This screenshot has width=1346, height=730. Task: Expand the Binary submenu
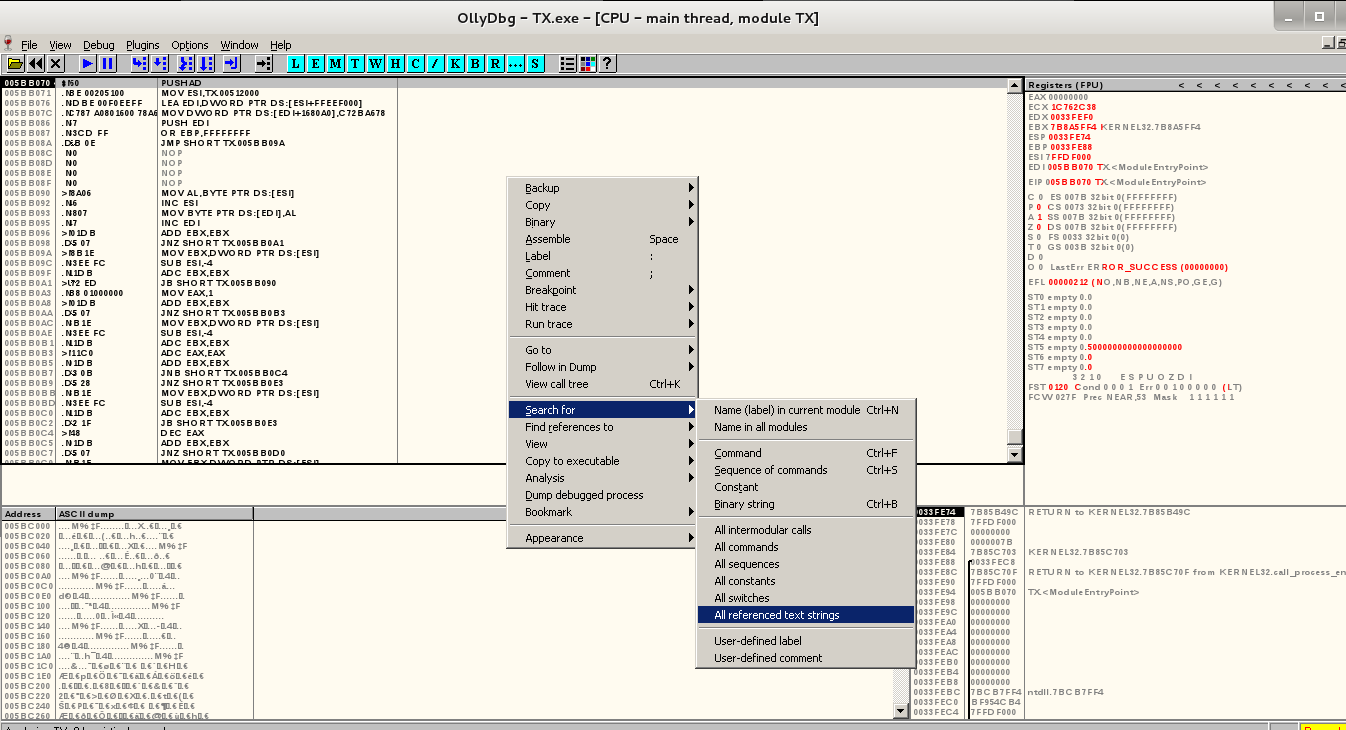coord(602,222)
